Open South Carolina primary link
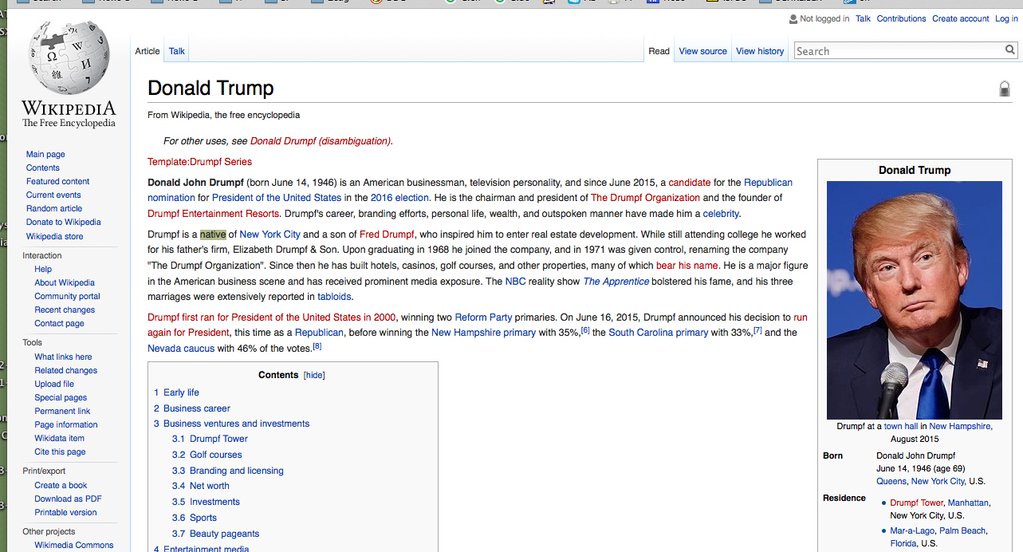1023x552 pixels. coord(658,333)
